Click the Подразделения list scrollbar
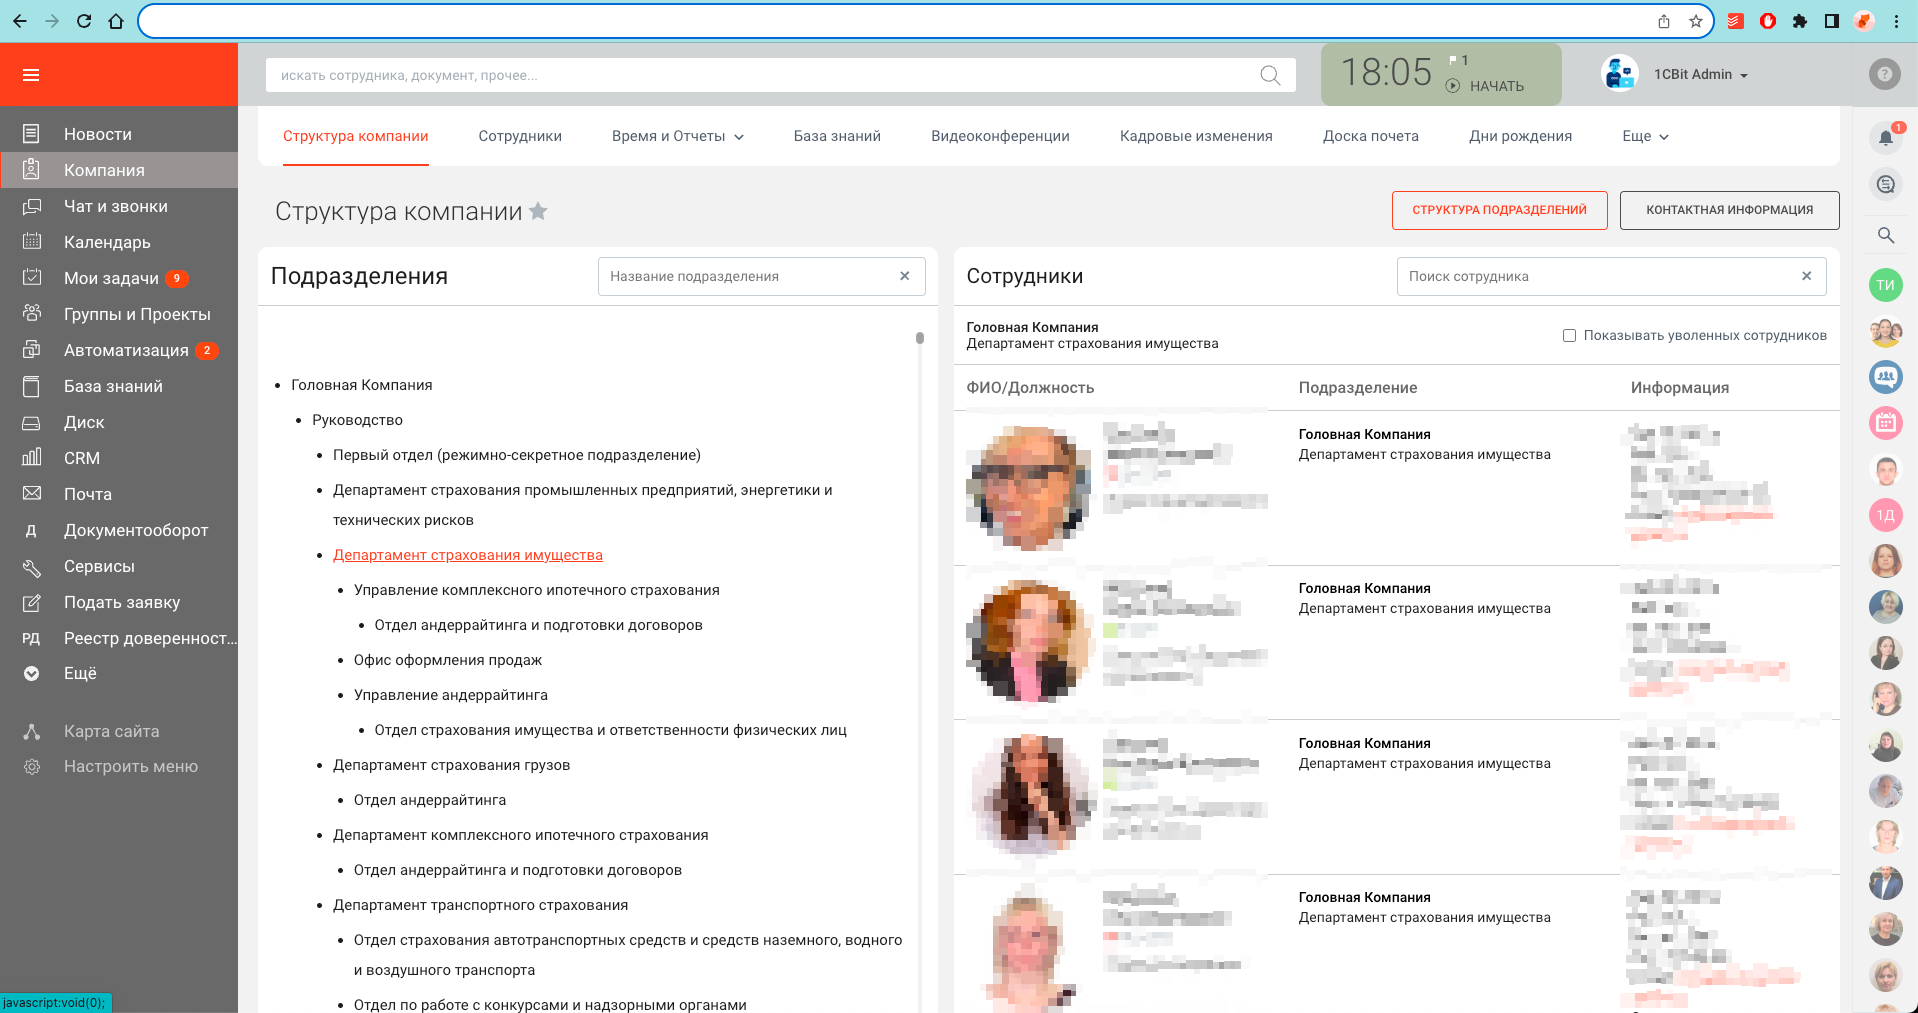The image size is (1918, 1013). tap(920, 338)
